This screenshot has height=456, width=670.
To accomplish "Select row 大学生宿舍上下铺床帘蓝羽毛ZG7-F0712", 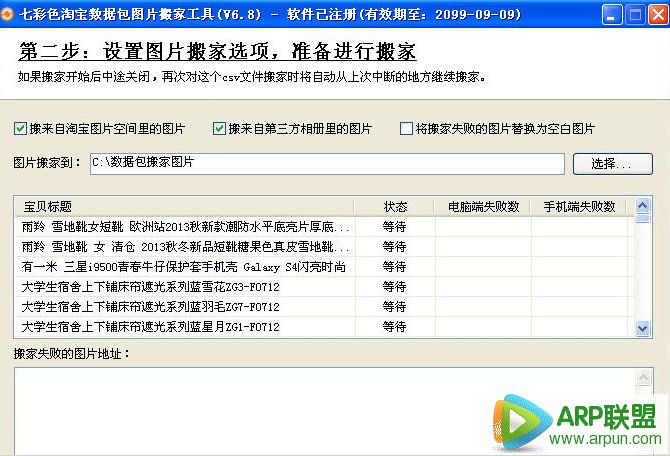I will point(325,307).
